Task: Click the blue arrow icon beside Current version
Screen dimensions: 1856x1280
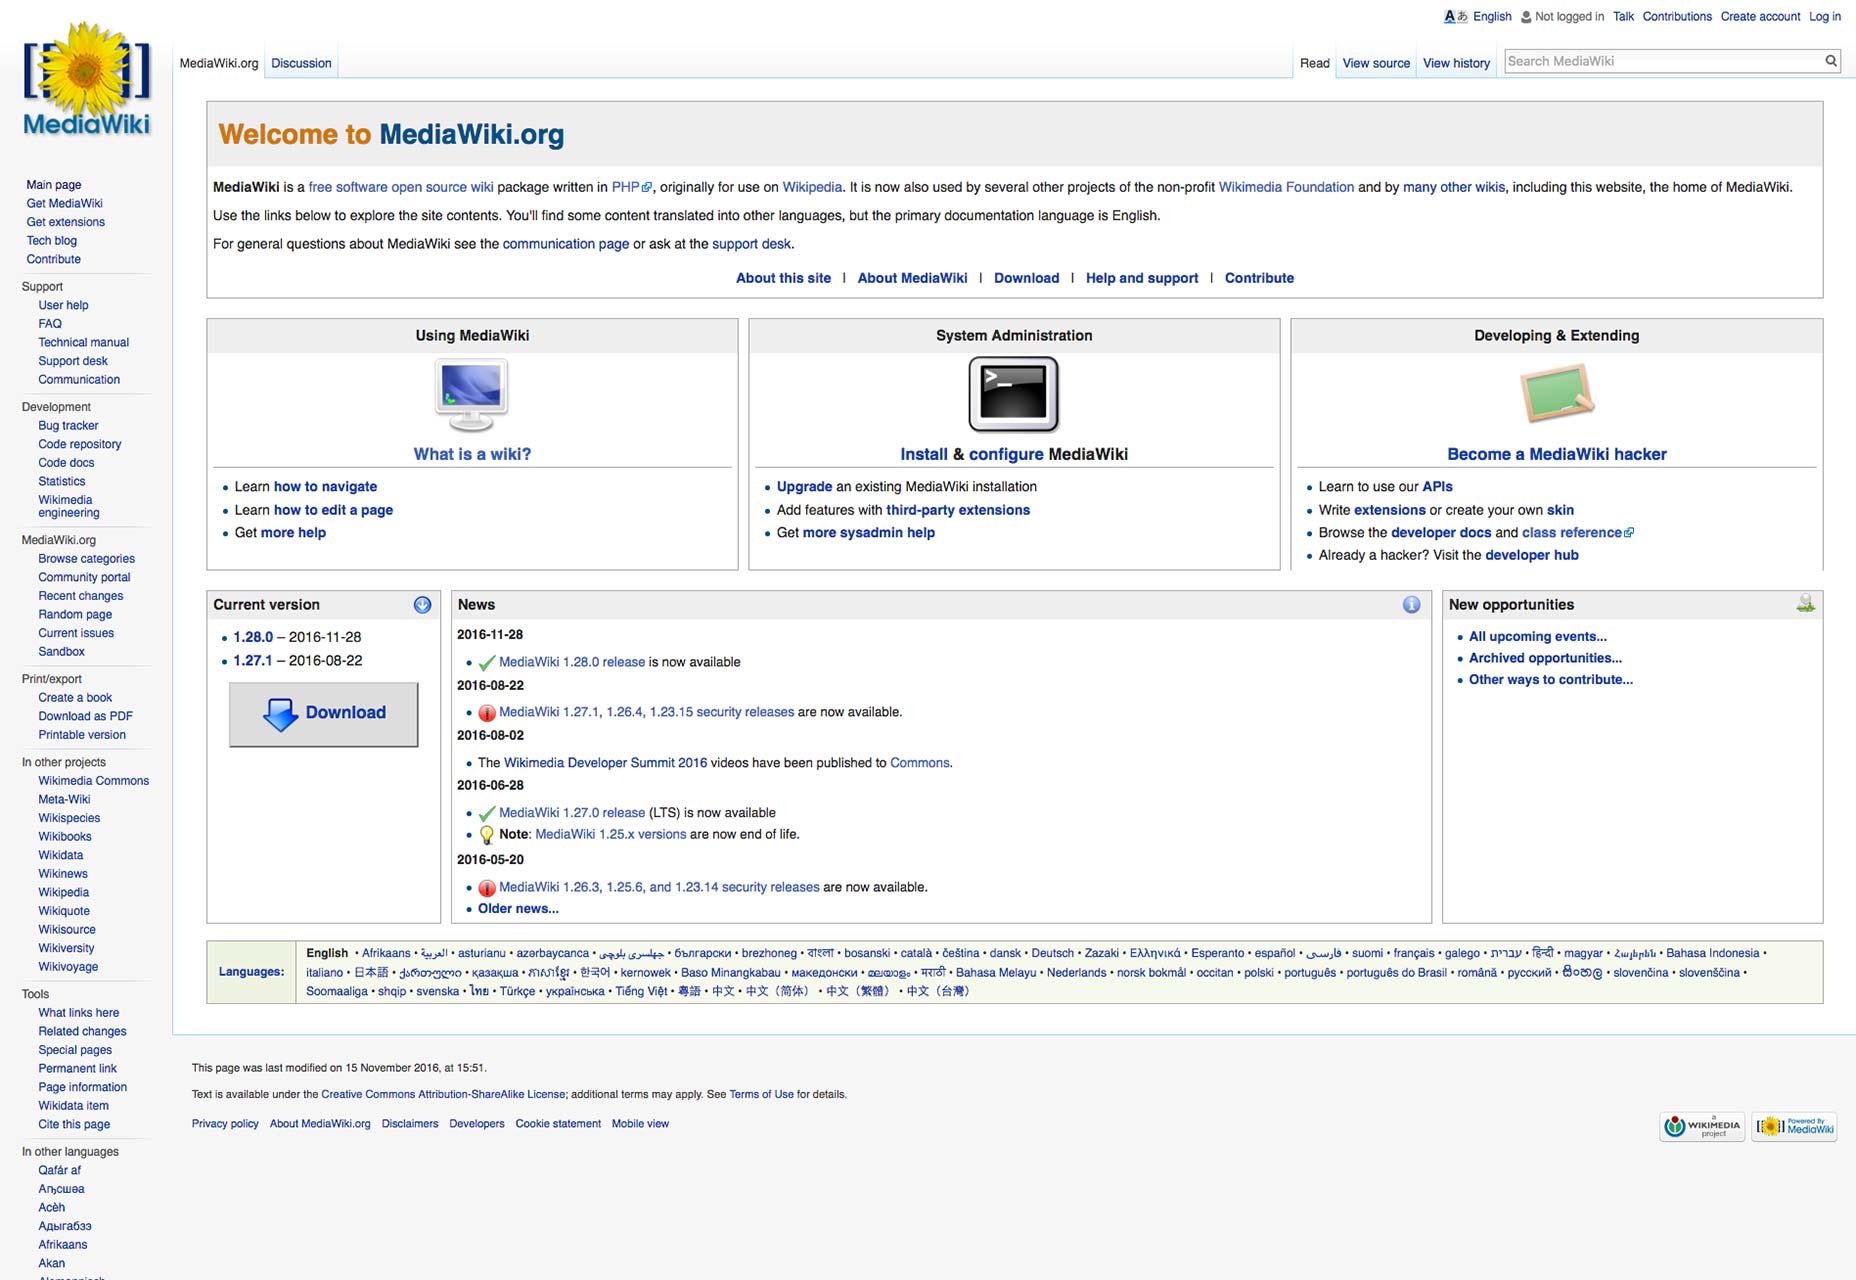Action: [x=422, y=605]
